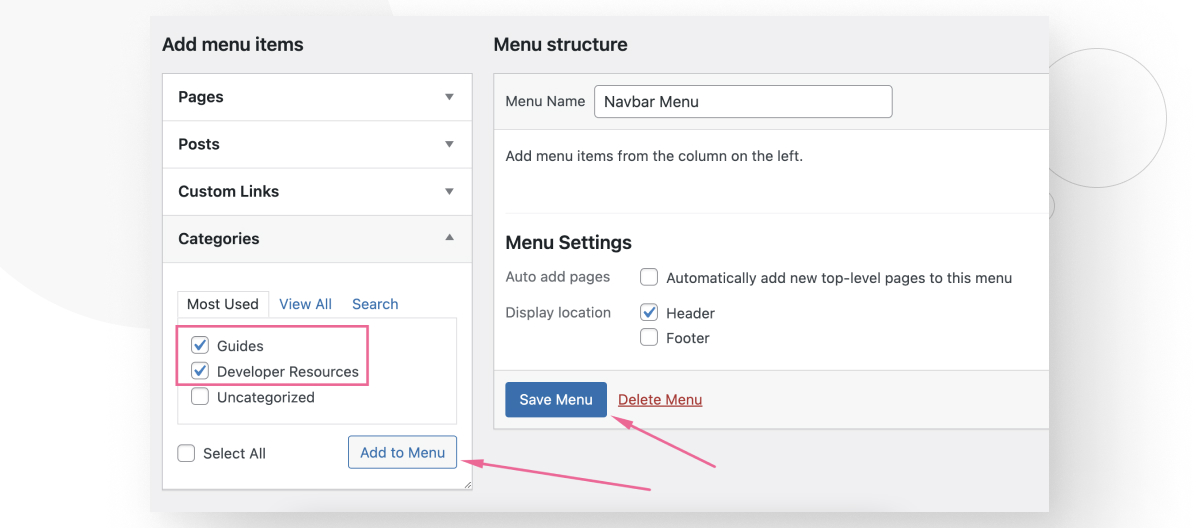Image resolution: width=1200 pixels, height=528 pixels.
Task: Check the Footer display location
Action: [649, 337]
